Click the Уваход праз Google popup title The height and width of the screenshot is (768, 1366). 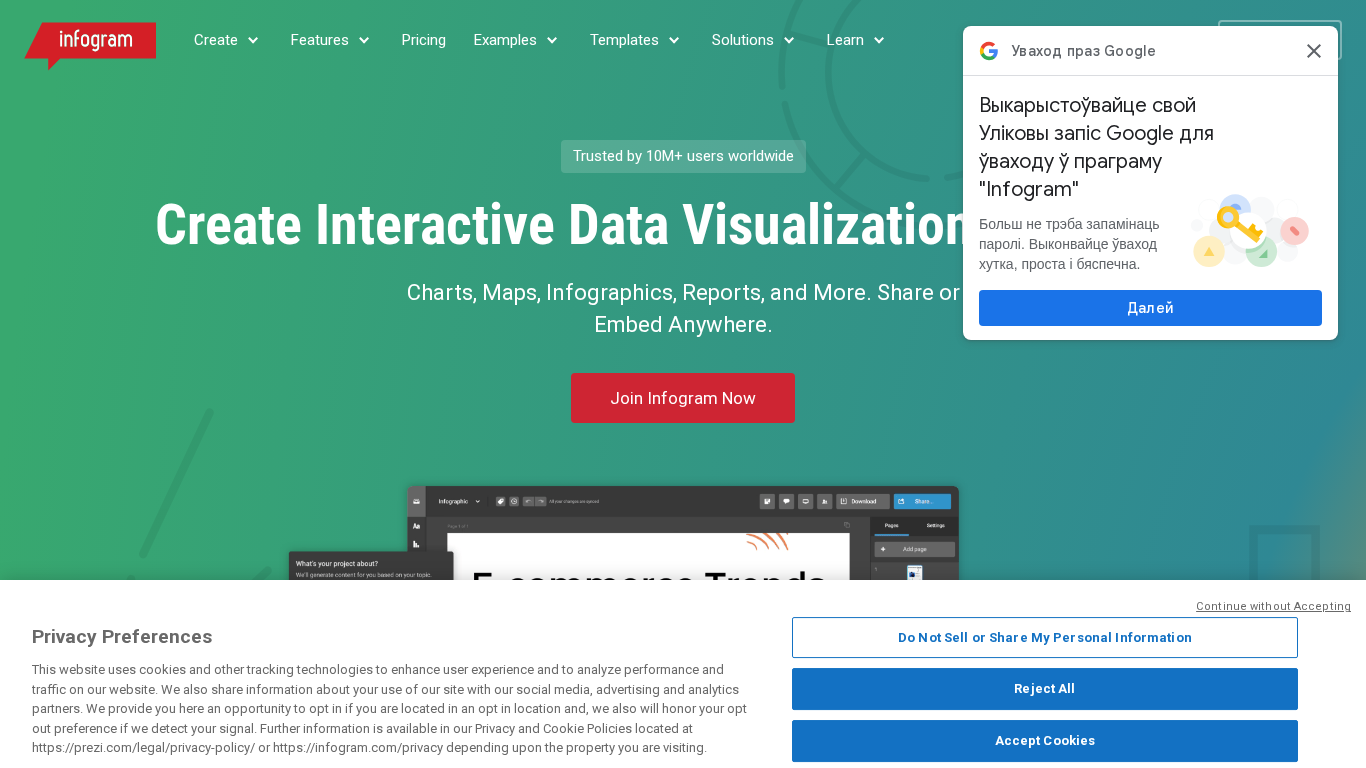(1083, 51)
